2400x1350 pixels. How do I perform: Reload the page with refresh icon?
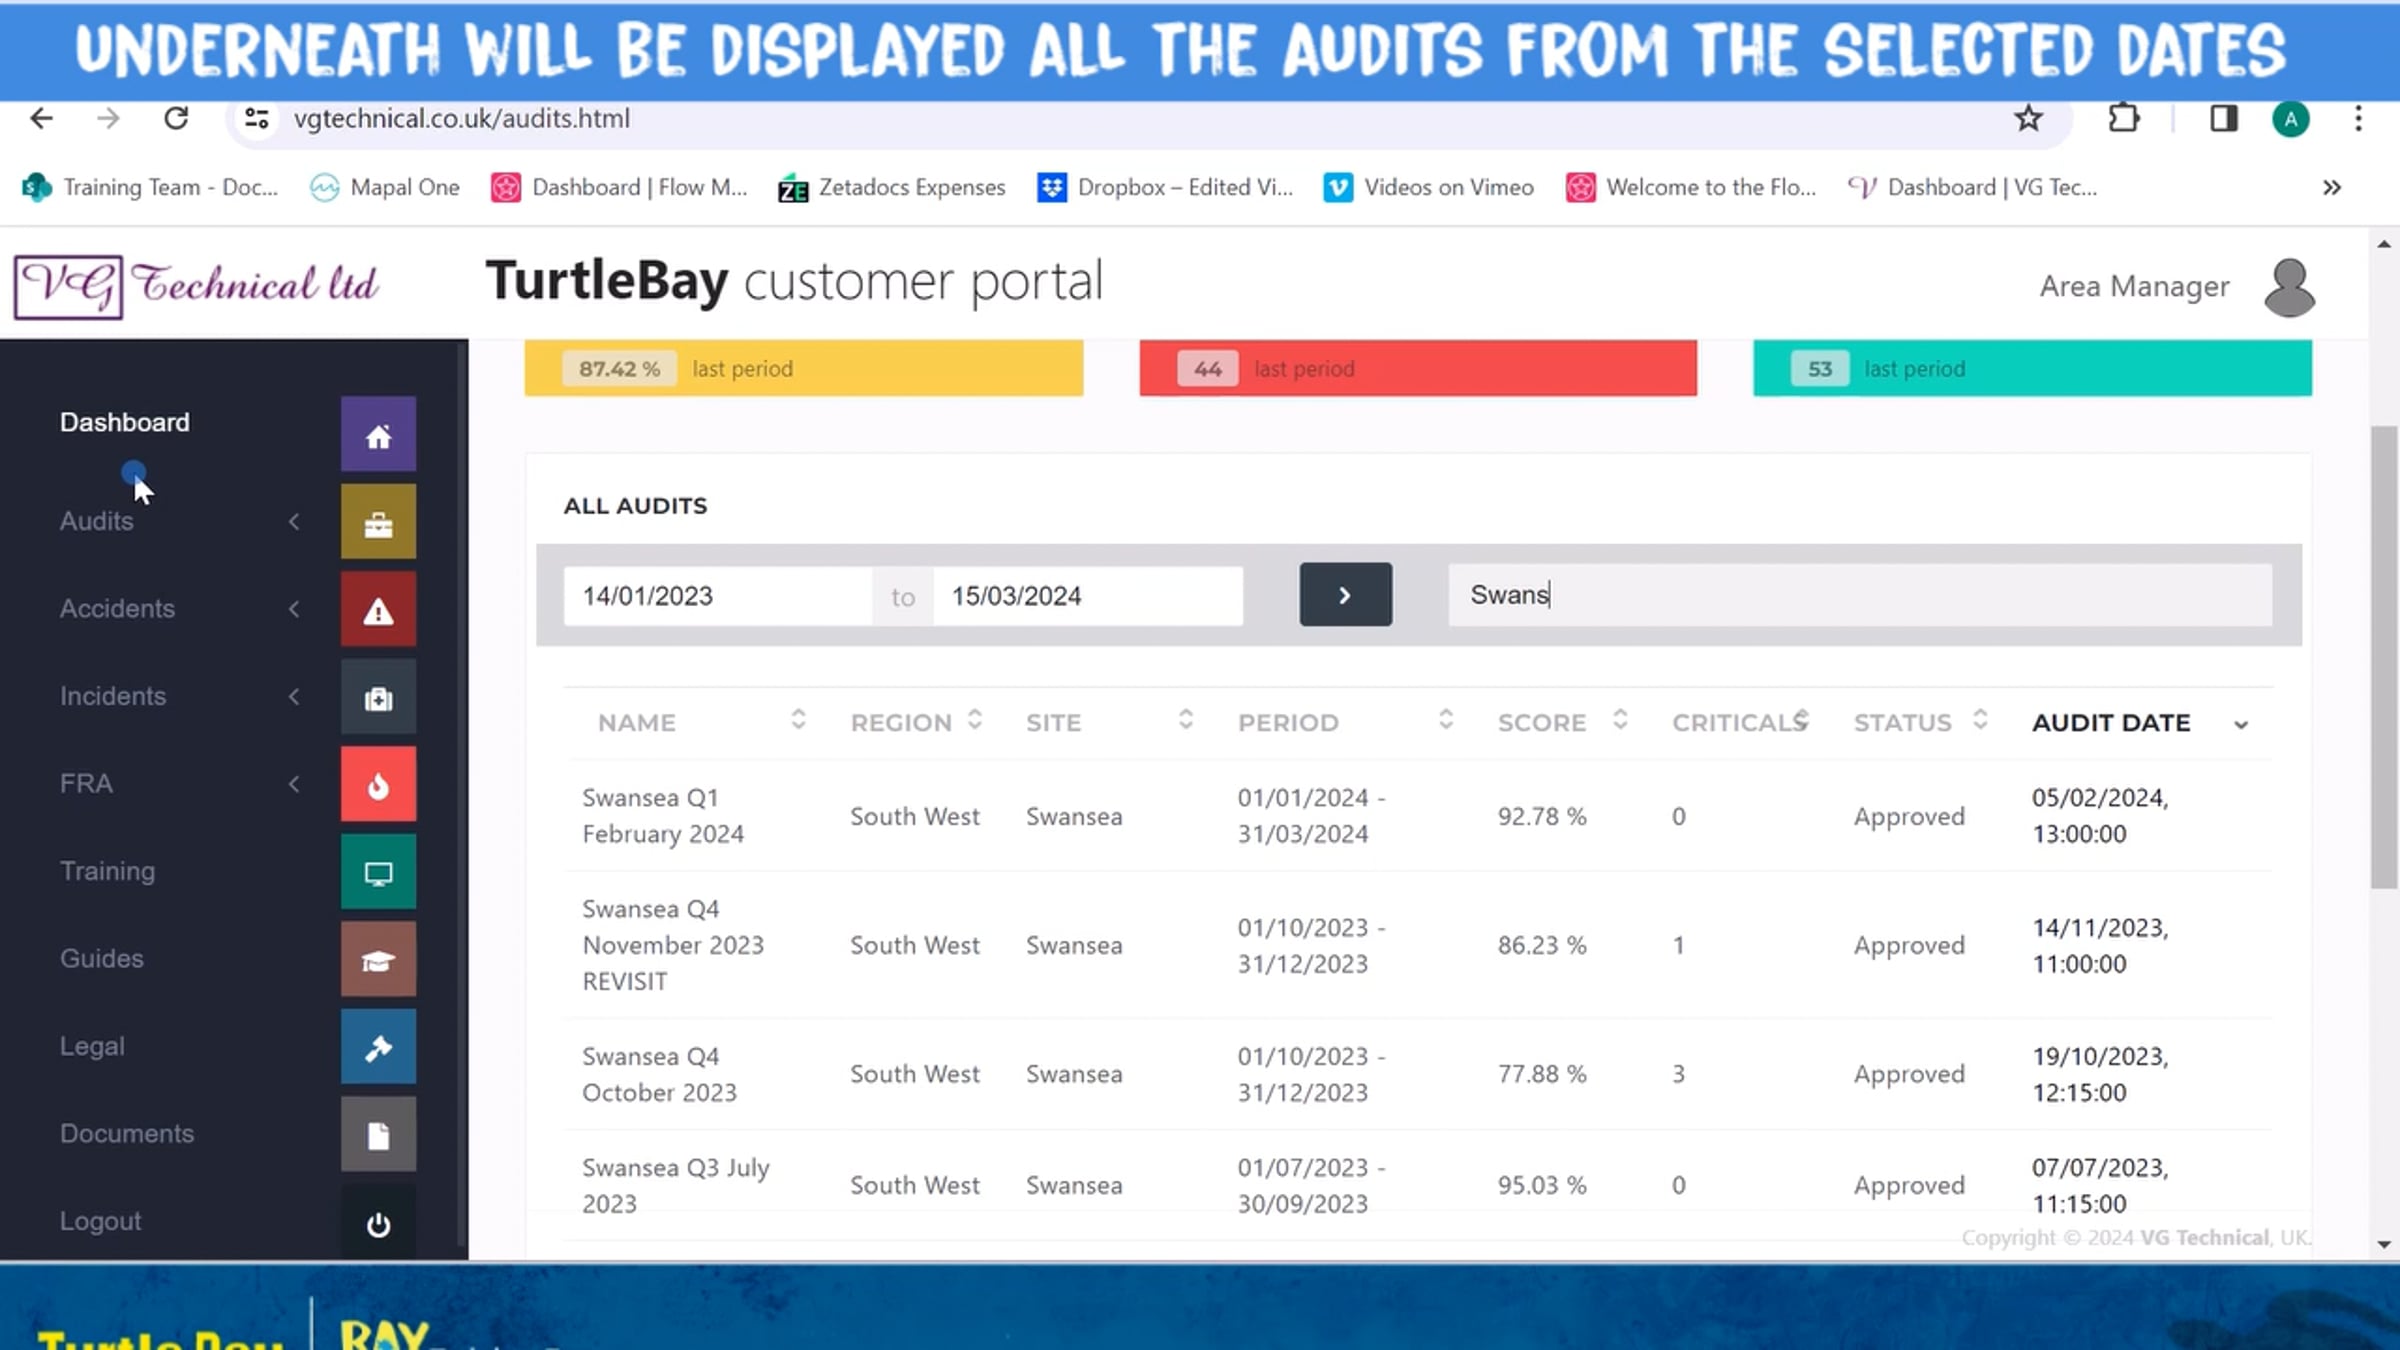[176, 118]
